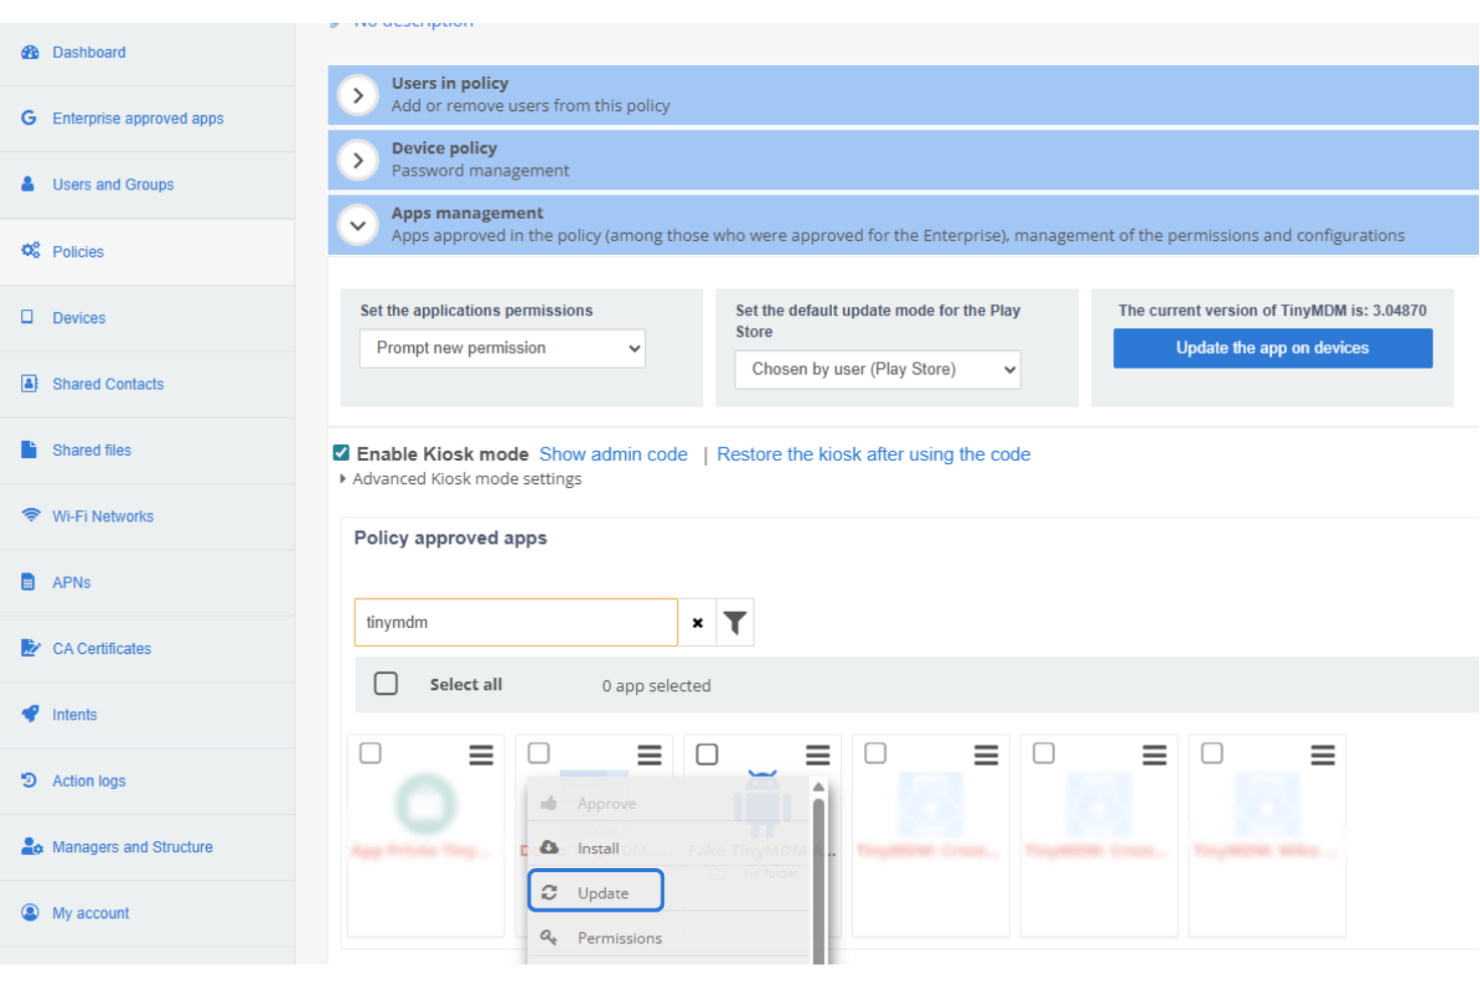This screenshot has height=987, width=1480.
Task: Choose Install in the context menu
Action: [668, 848]
